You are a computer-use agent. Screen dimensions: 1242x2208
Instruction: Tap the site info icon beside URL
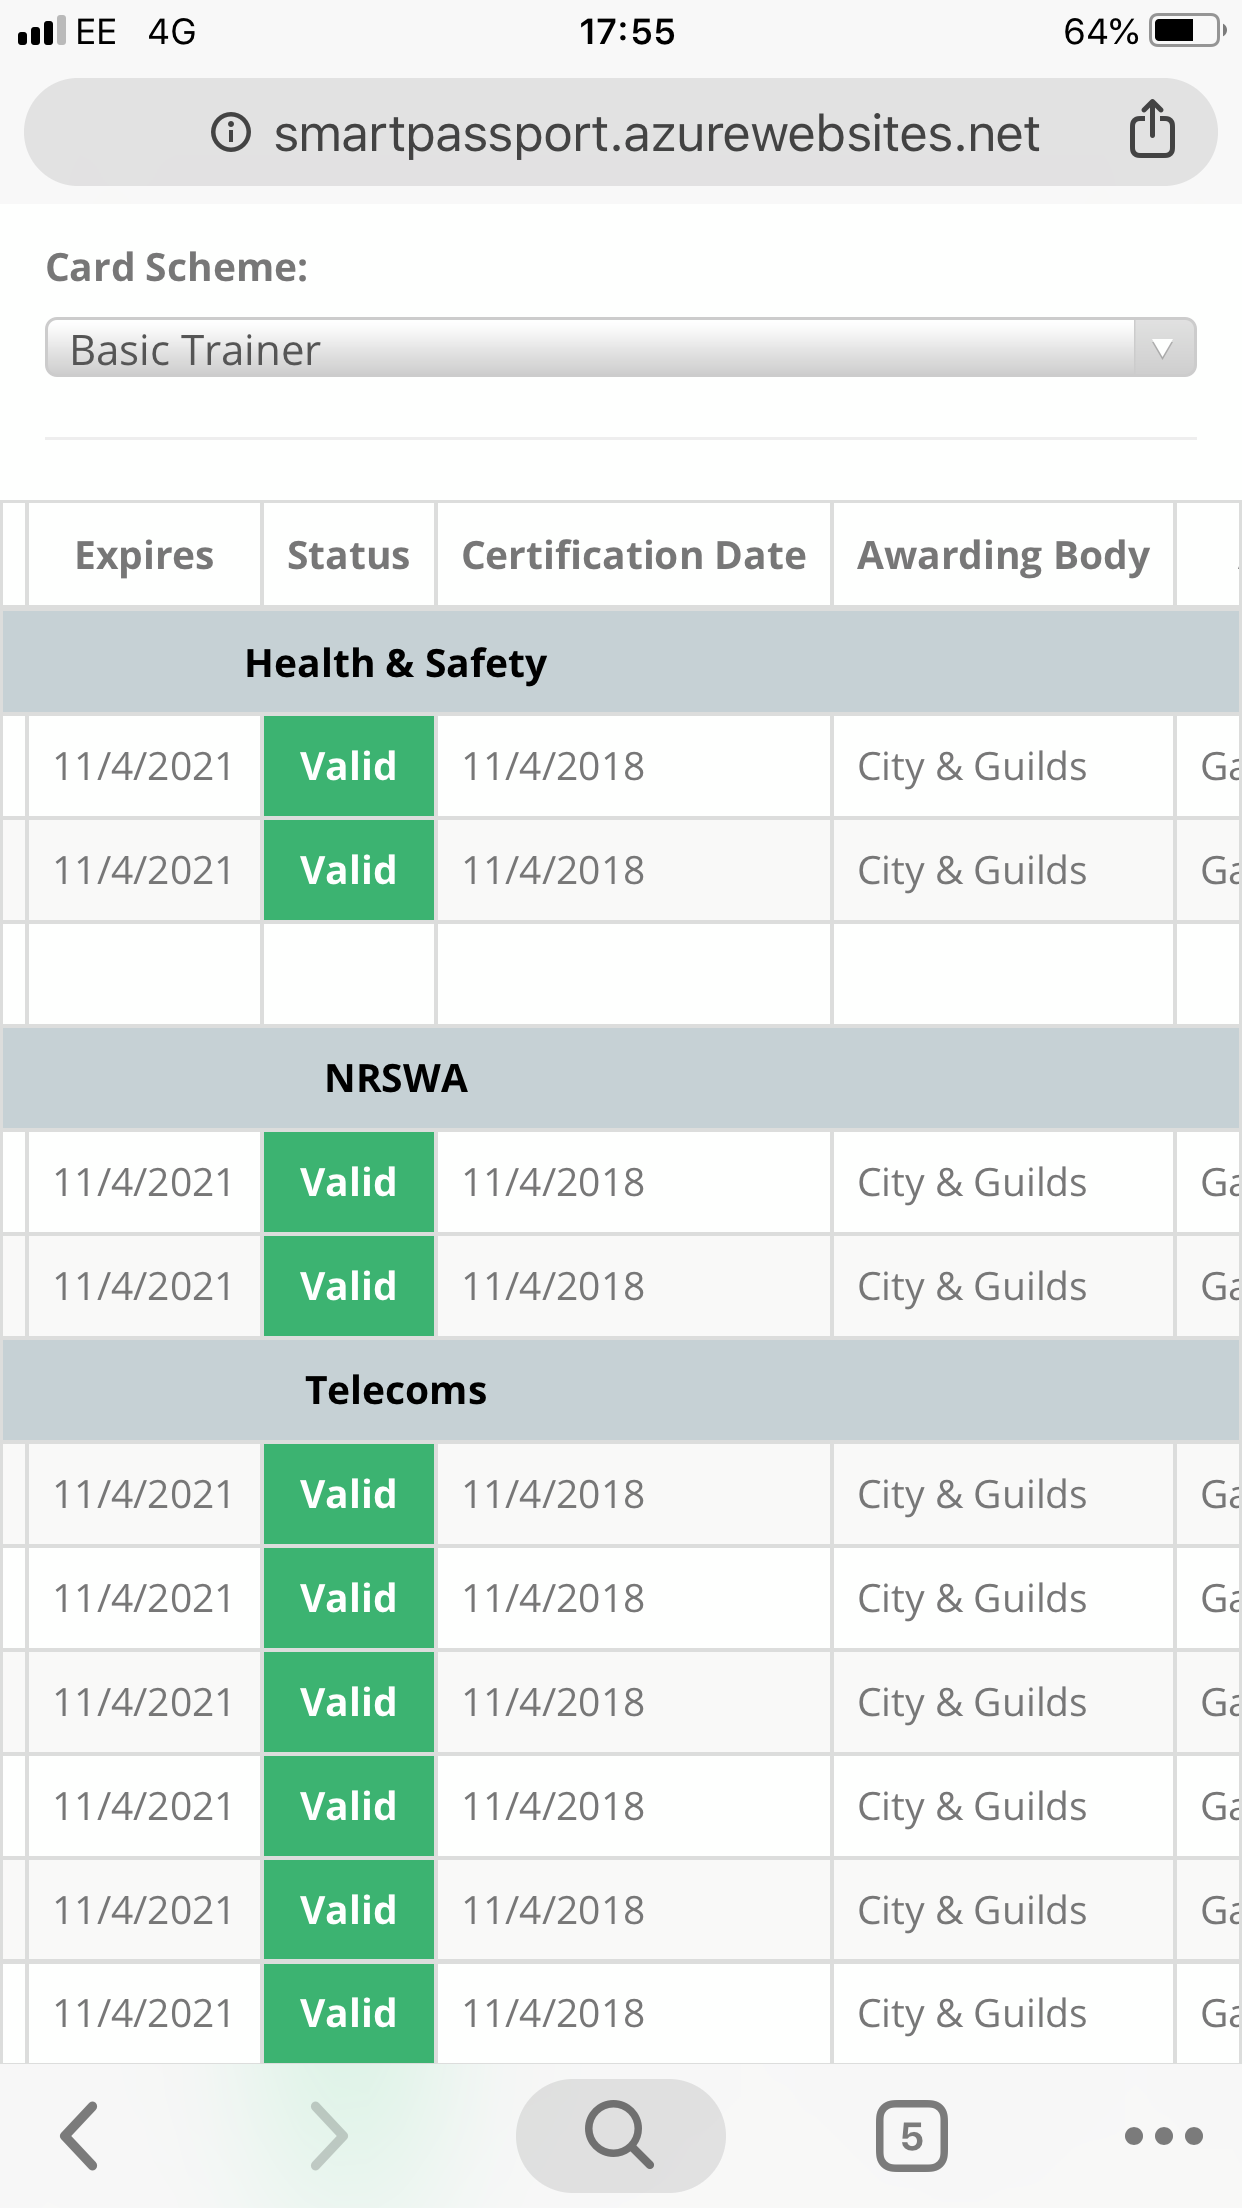[231, 132]
